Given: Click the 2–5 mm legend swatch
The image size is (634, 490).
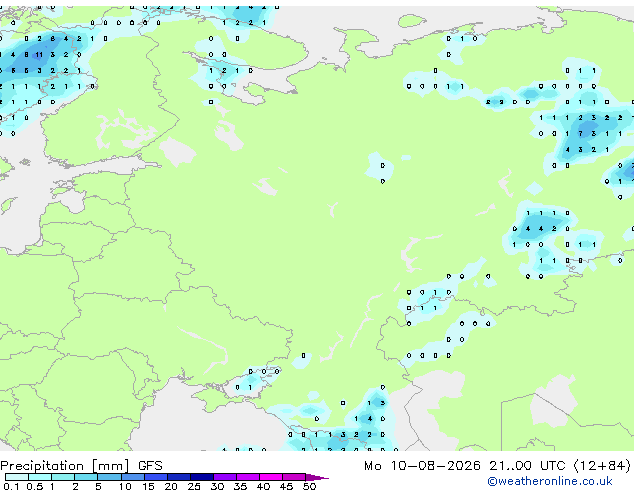Looking at the screenshot, I should [x=86, y=477].
